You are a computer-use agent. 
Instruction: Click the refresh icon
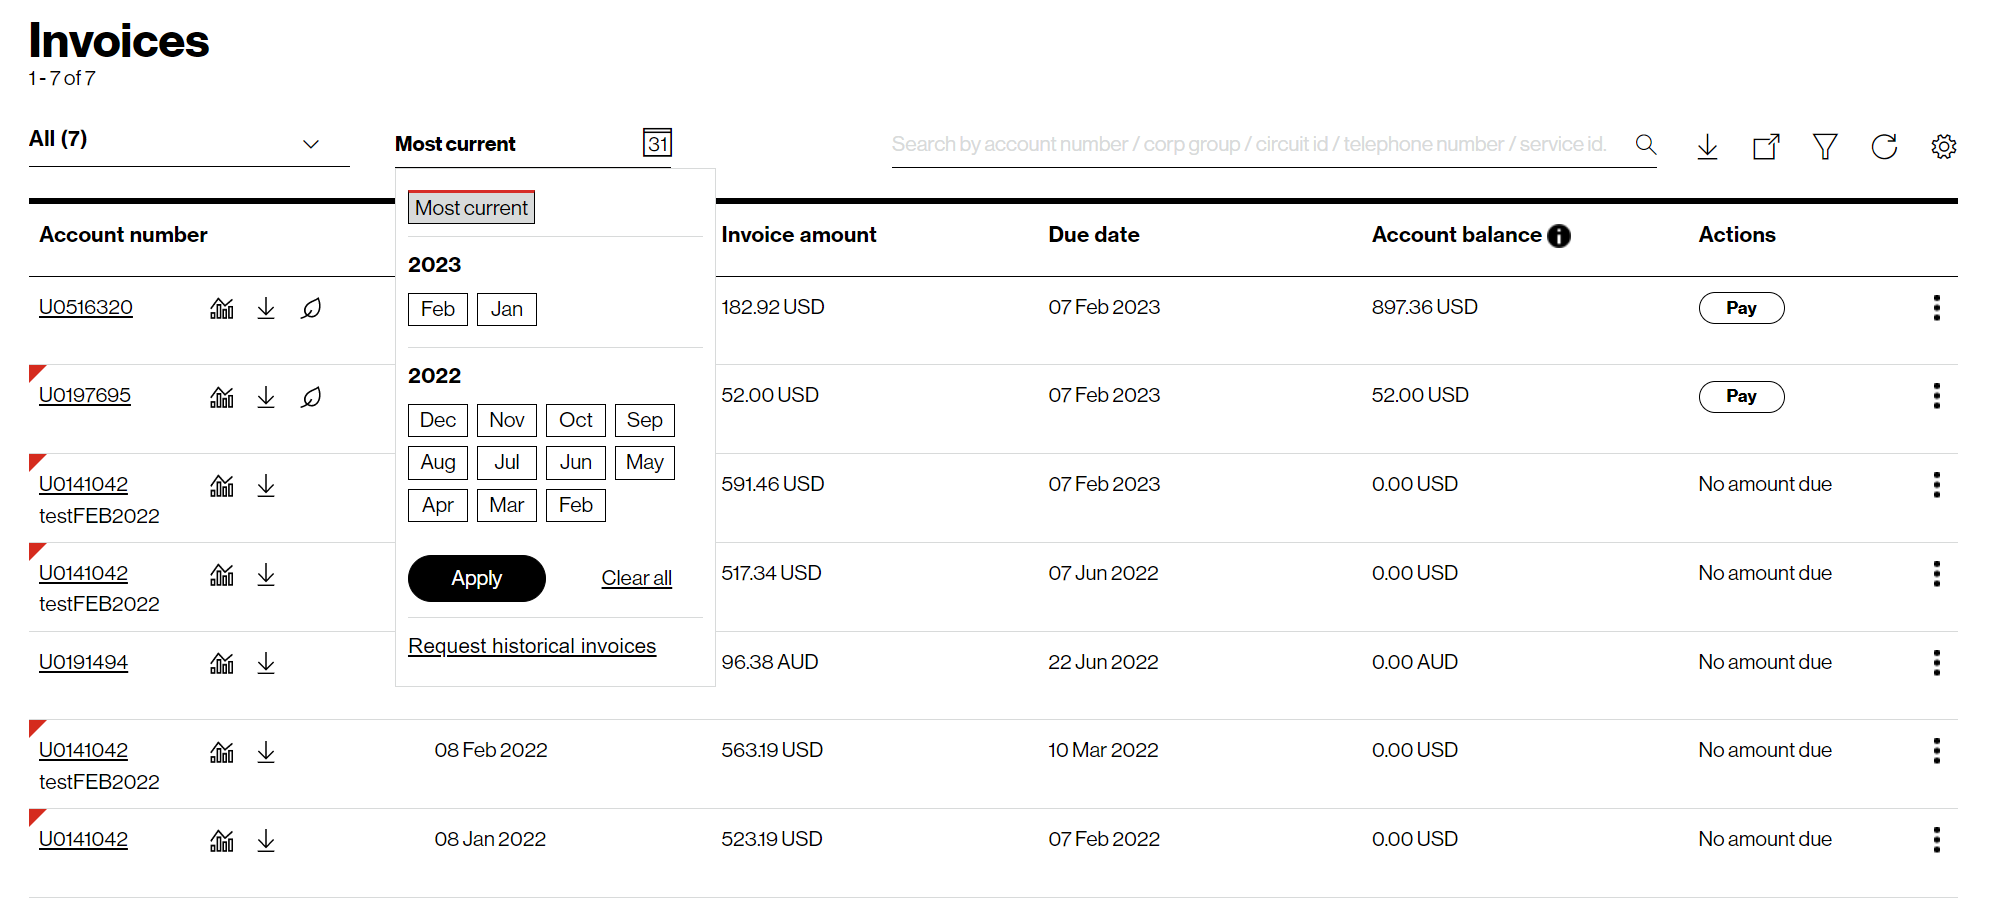point(1884,147)
